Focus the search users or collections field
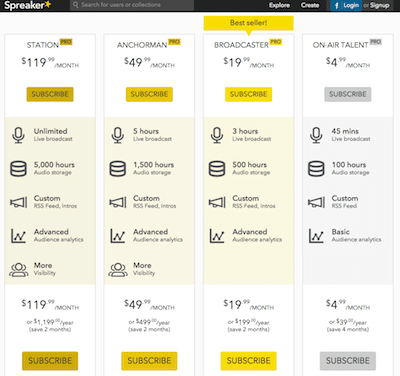Image resolution: width=400 pixels, height=376 pixels. tap(132, 5)
